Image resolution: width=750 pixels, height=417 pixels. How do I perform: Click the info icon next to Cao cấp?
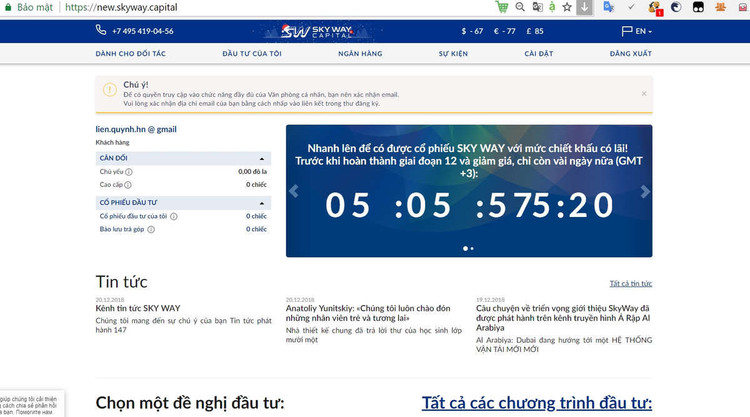tap(128, 185)
